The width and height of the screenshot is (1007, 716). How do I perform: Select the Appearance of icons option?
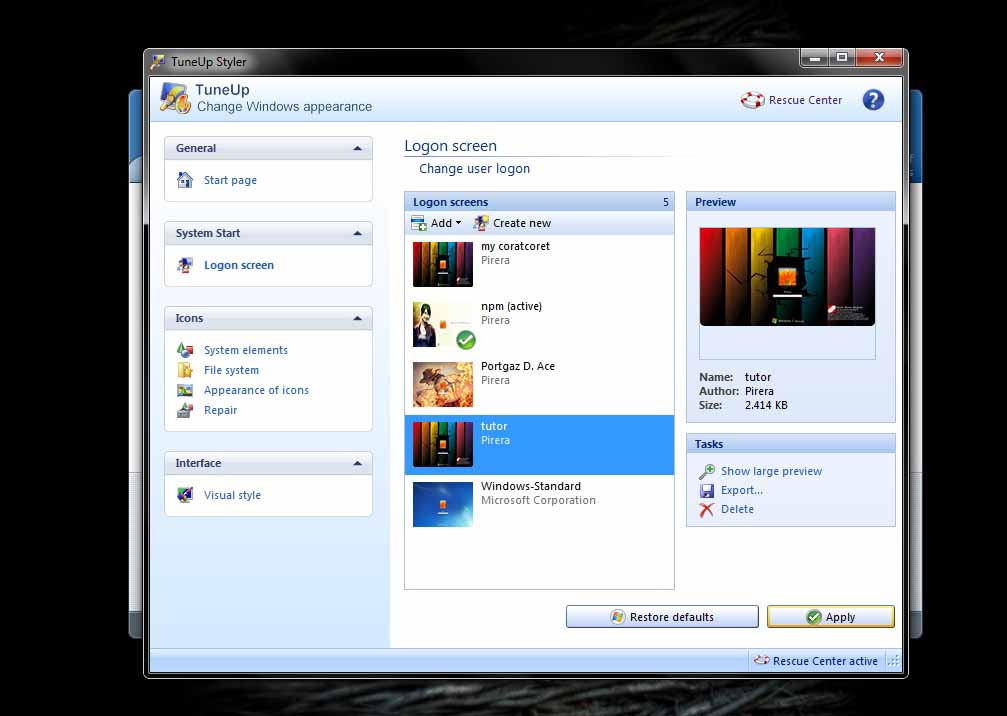(187, 390)
